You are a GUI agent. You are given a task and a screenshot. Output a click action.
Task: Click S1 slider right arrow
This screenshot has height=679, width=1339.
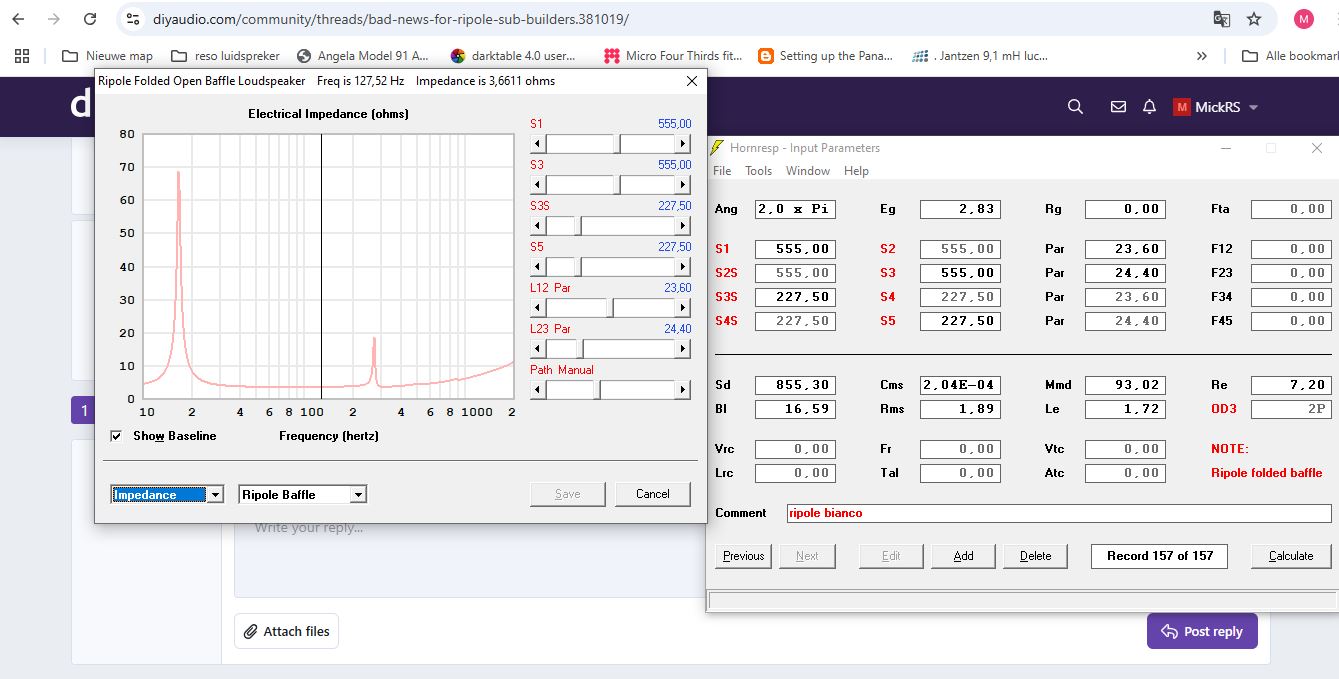coord(683,144)
